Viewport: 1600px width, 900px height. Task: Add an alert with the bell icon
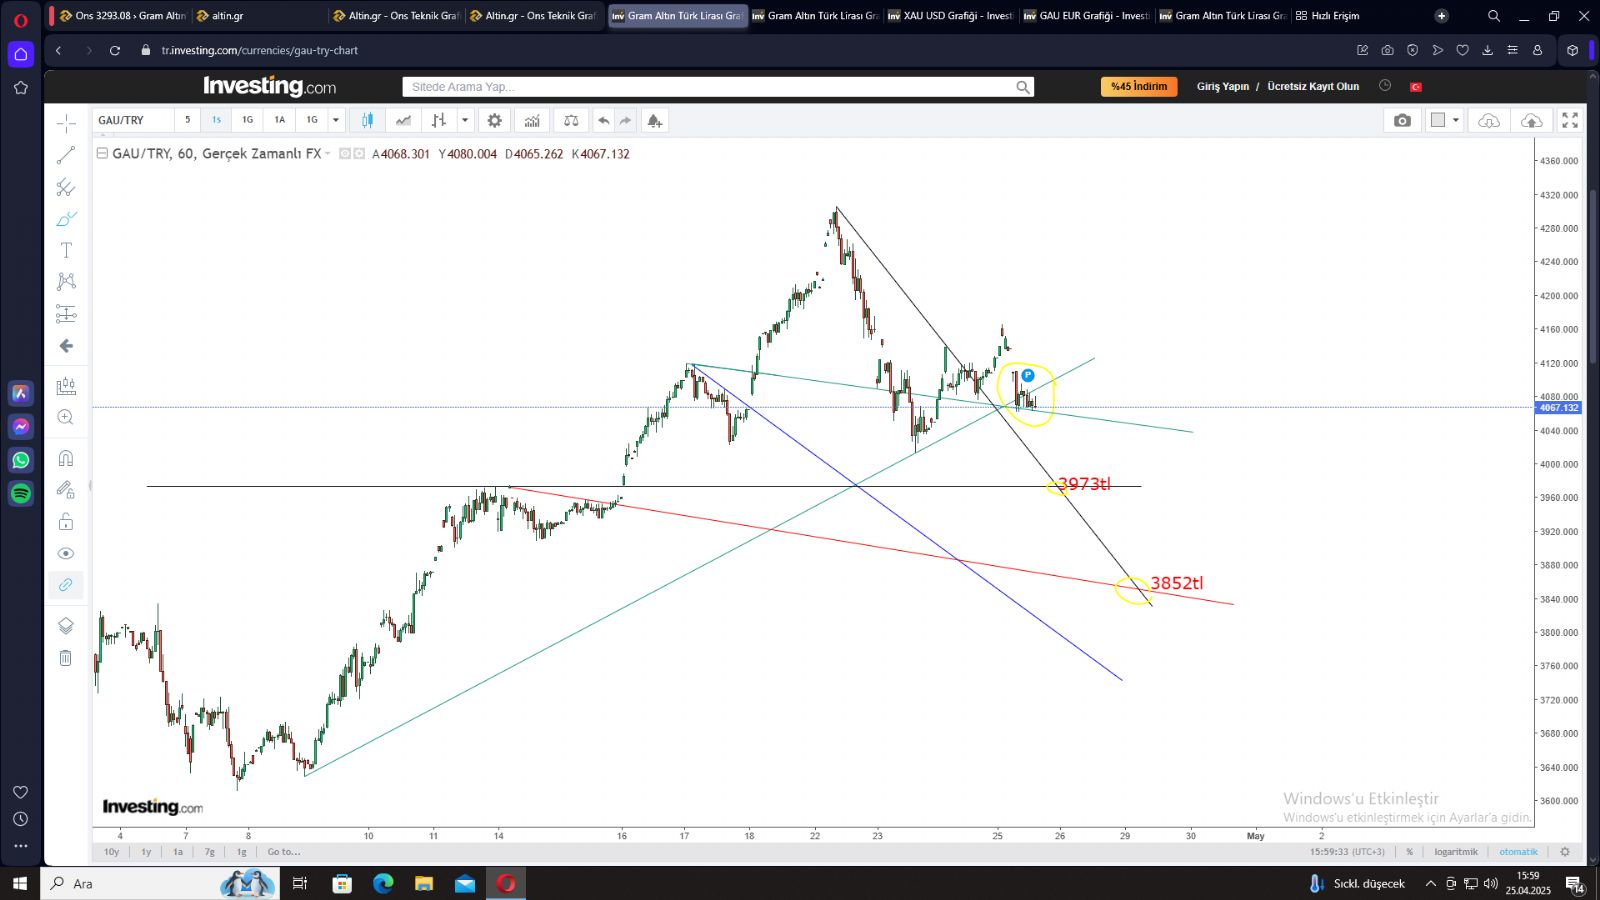pyautogui.click(x=654, y=120)
